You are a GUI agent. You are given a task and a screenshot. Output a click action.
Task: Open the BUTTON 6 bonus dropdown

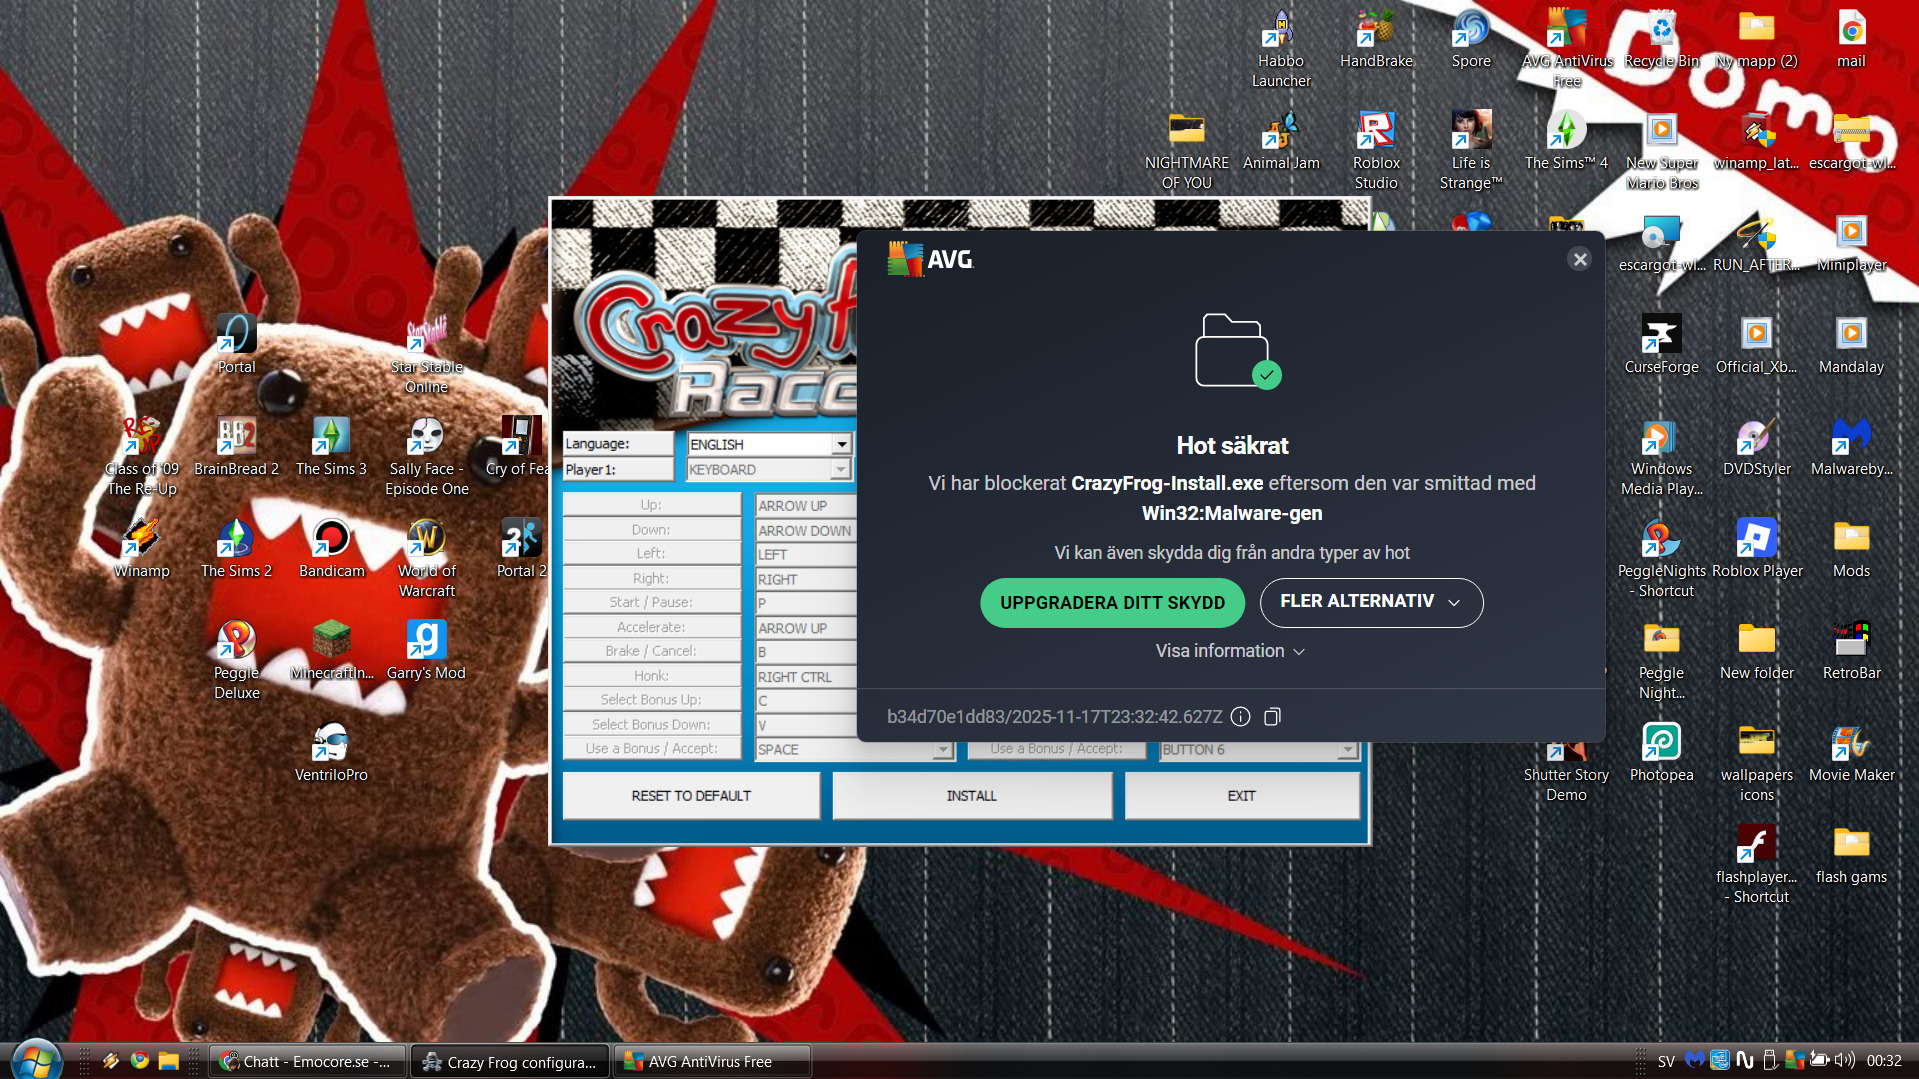pyautogui.click(x=1347, y=749)
